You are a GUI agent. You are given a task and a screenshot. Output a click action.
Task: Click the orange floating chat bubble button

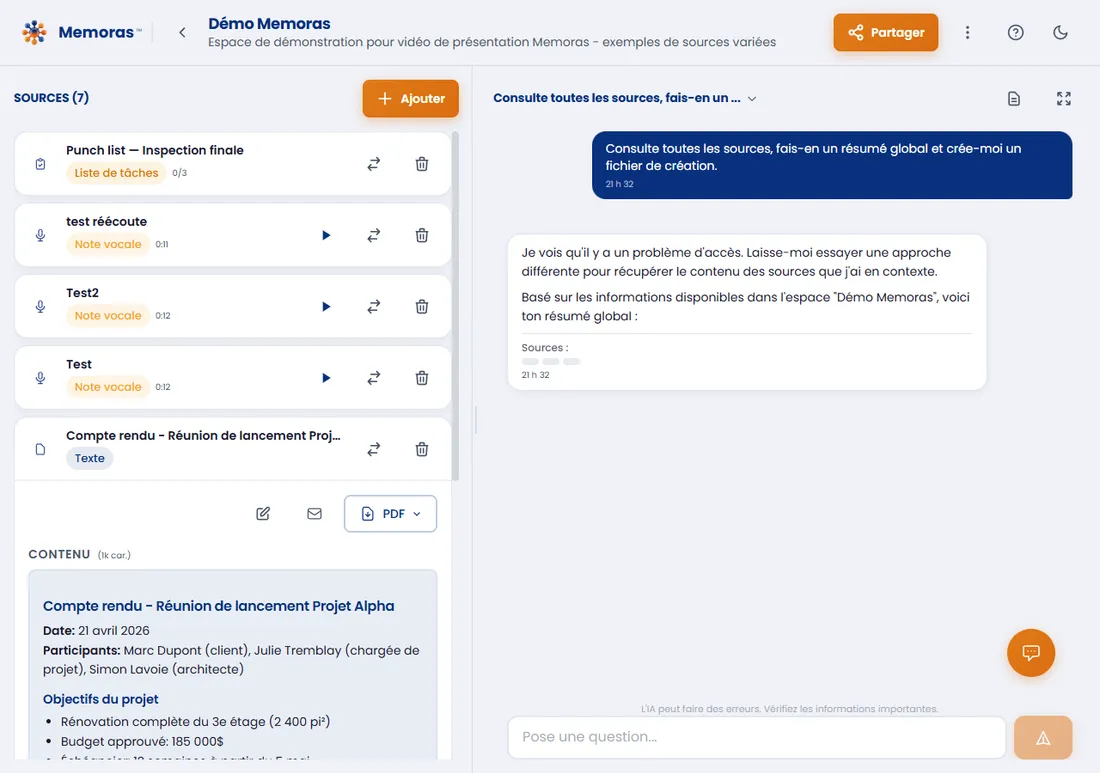pos(1031,653)
